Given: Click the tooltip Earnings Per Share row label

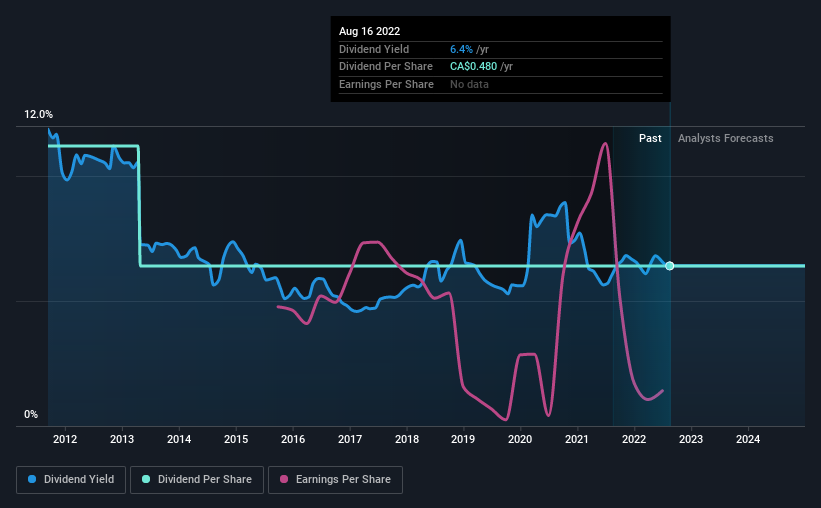Looking at the screenshot, I should pyautogui.click(x=386, y=84).
